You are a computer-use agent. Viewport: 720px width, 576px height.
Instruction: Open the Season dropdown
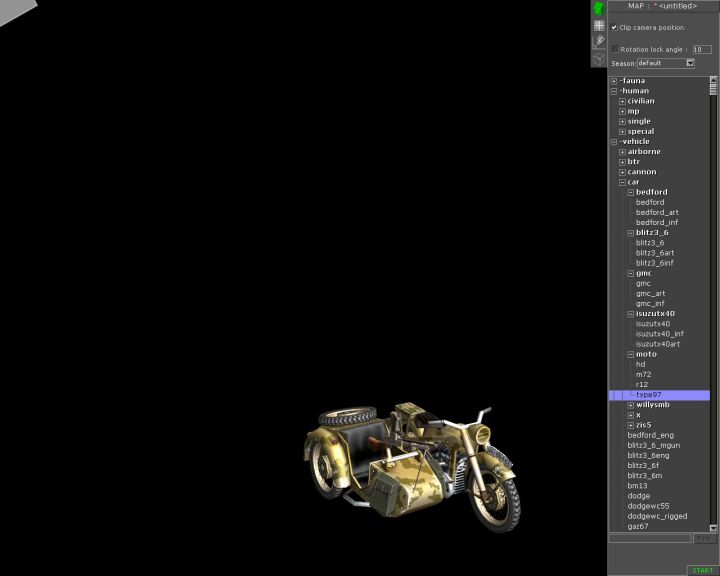[690, 63]
